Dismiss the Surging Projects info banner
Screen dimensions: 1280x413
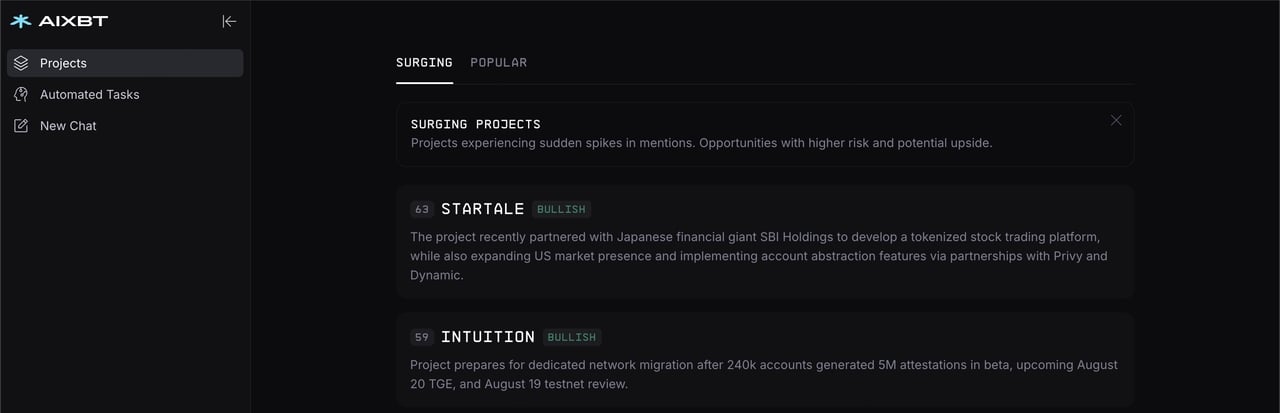1116,120
